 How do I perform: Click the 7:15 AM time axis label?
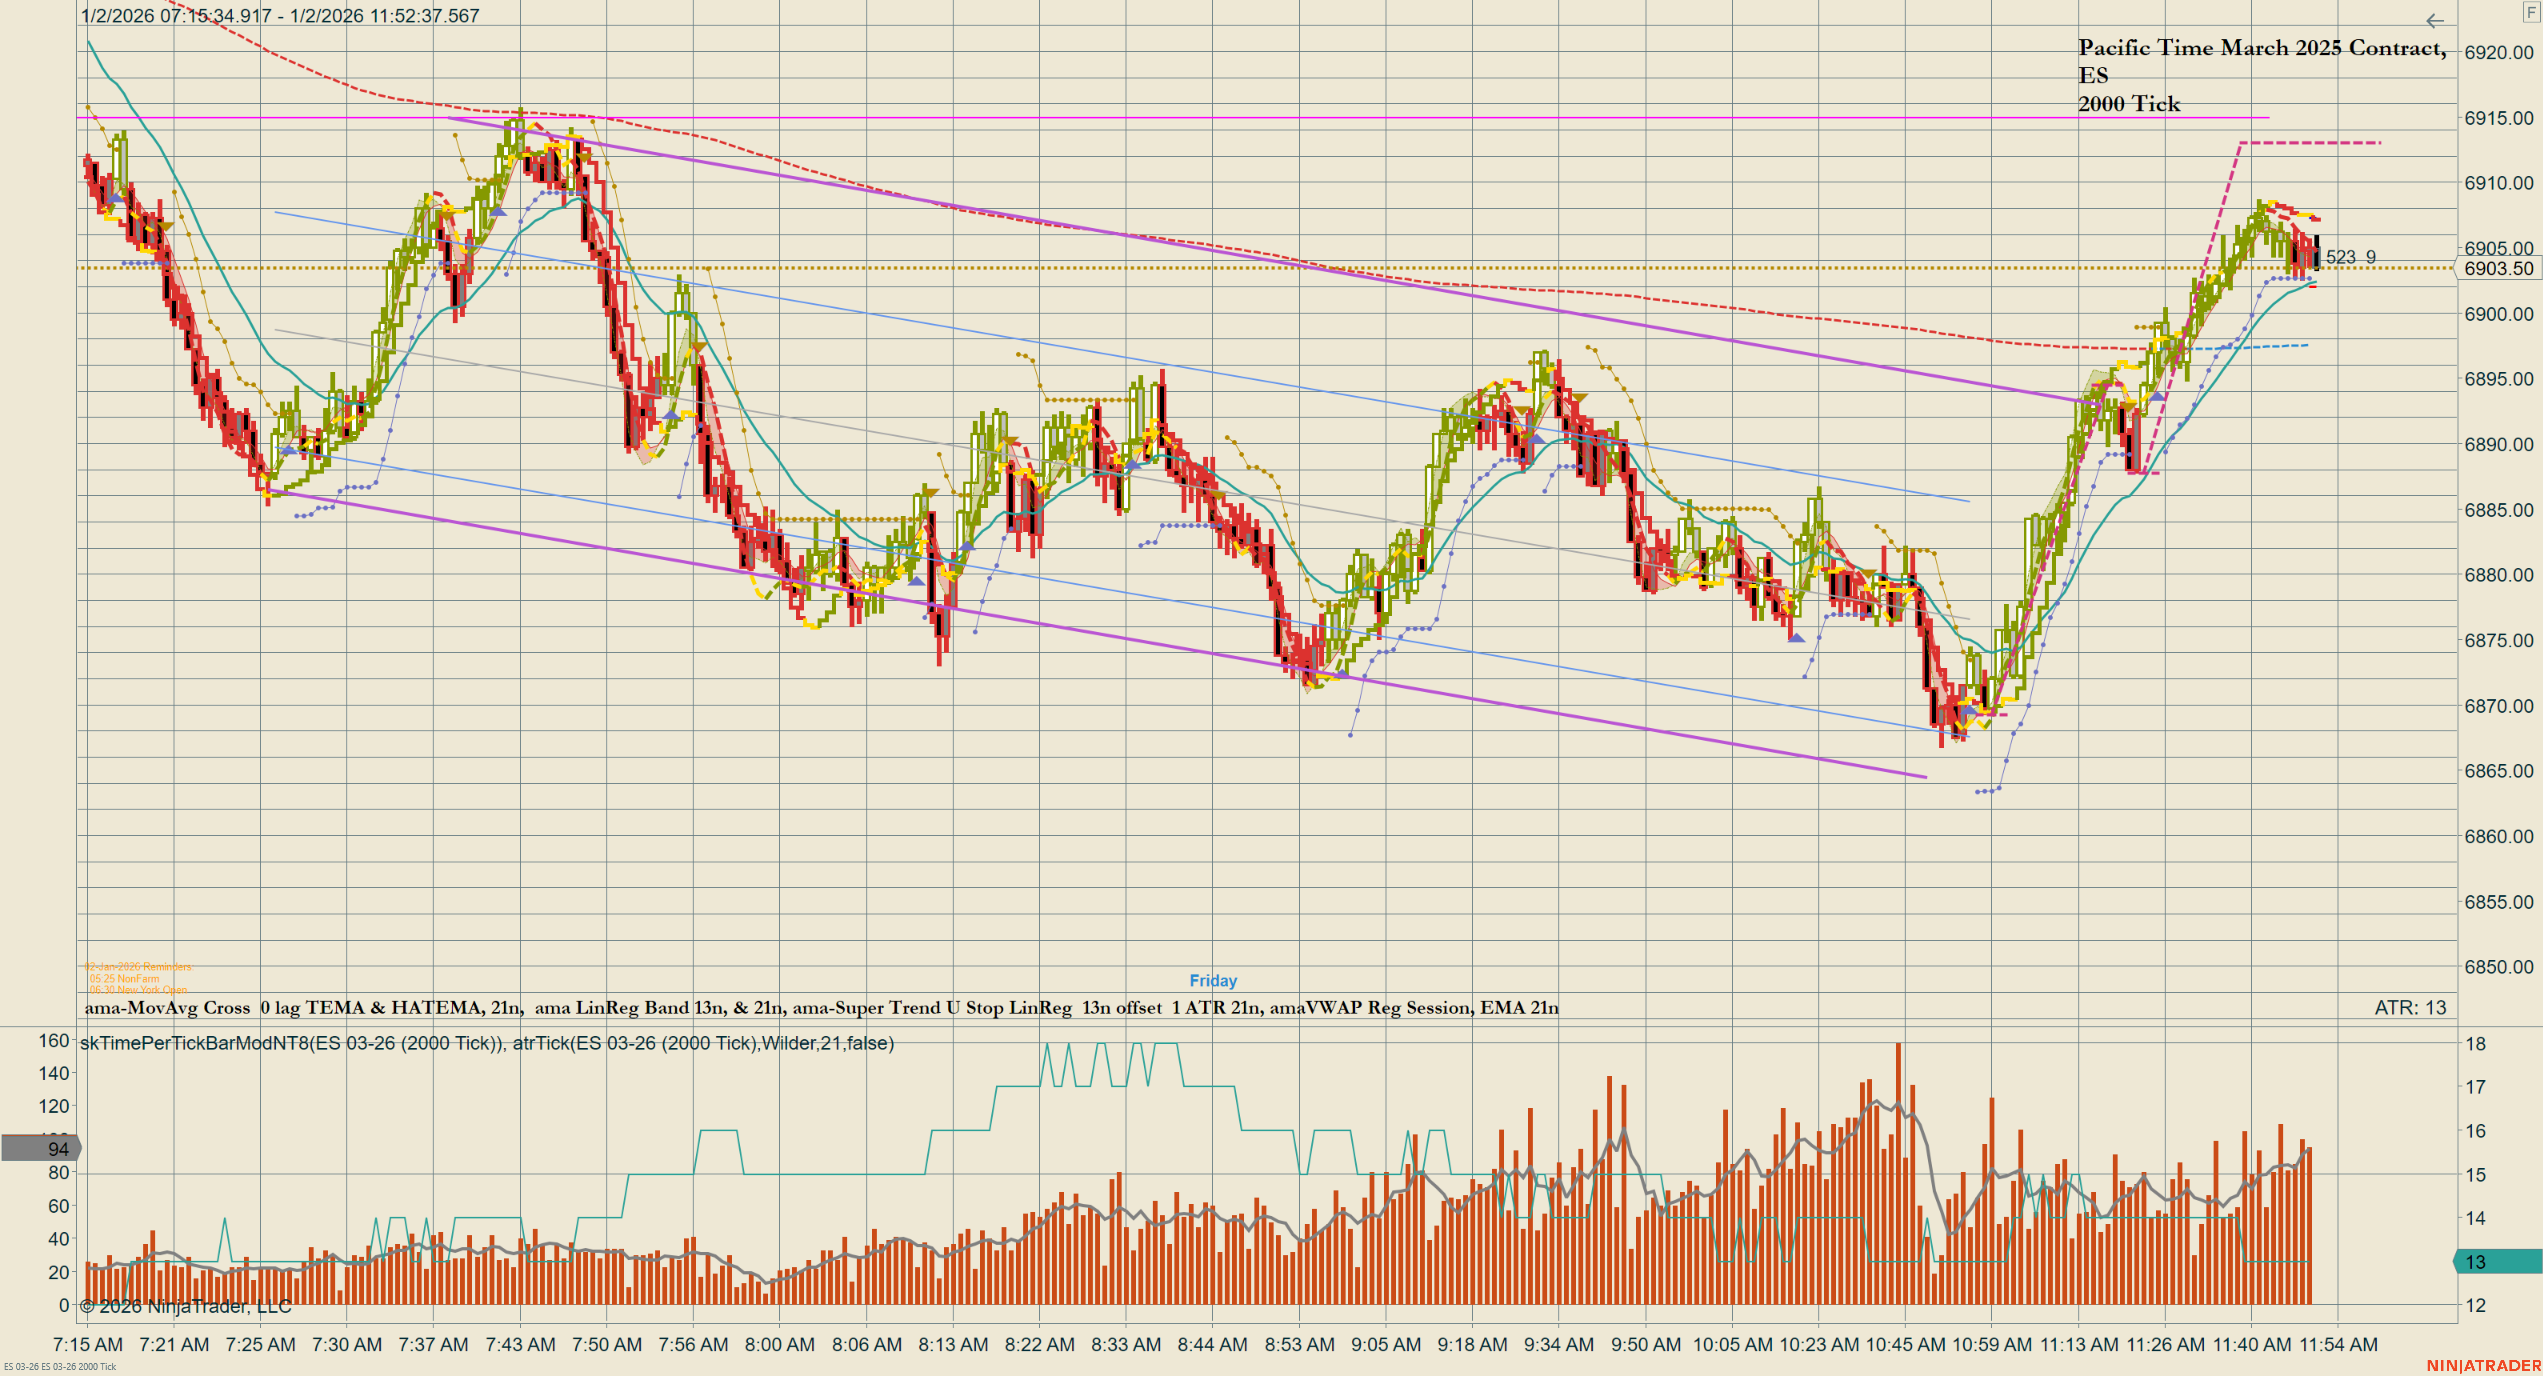pos(88,1345)
